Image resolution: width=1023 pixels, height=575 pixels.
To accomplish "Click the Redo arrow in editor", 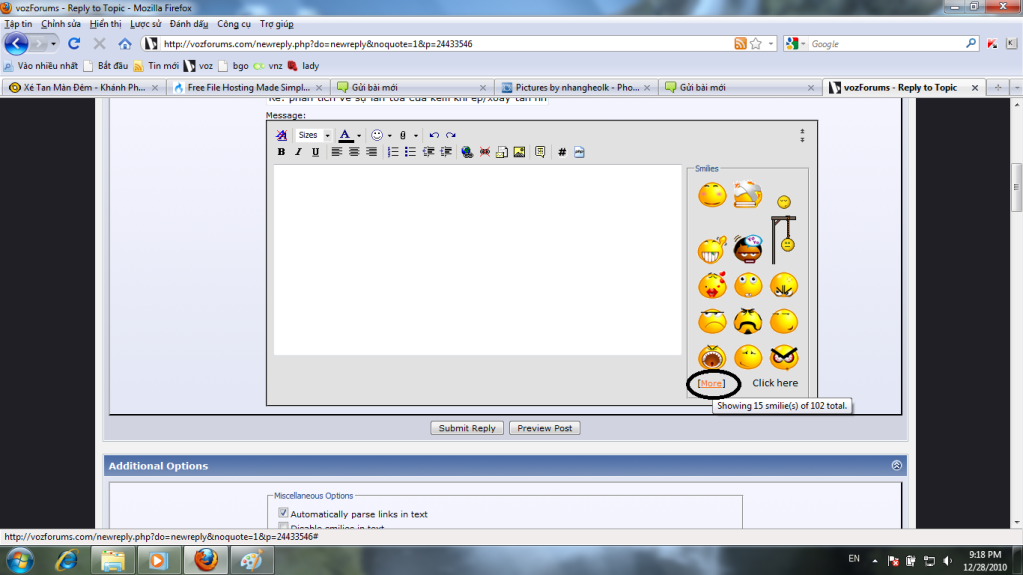I will [x=451, y=135].
